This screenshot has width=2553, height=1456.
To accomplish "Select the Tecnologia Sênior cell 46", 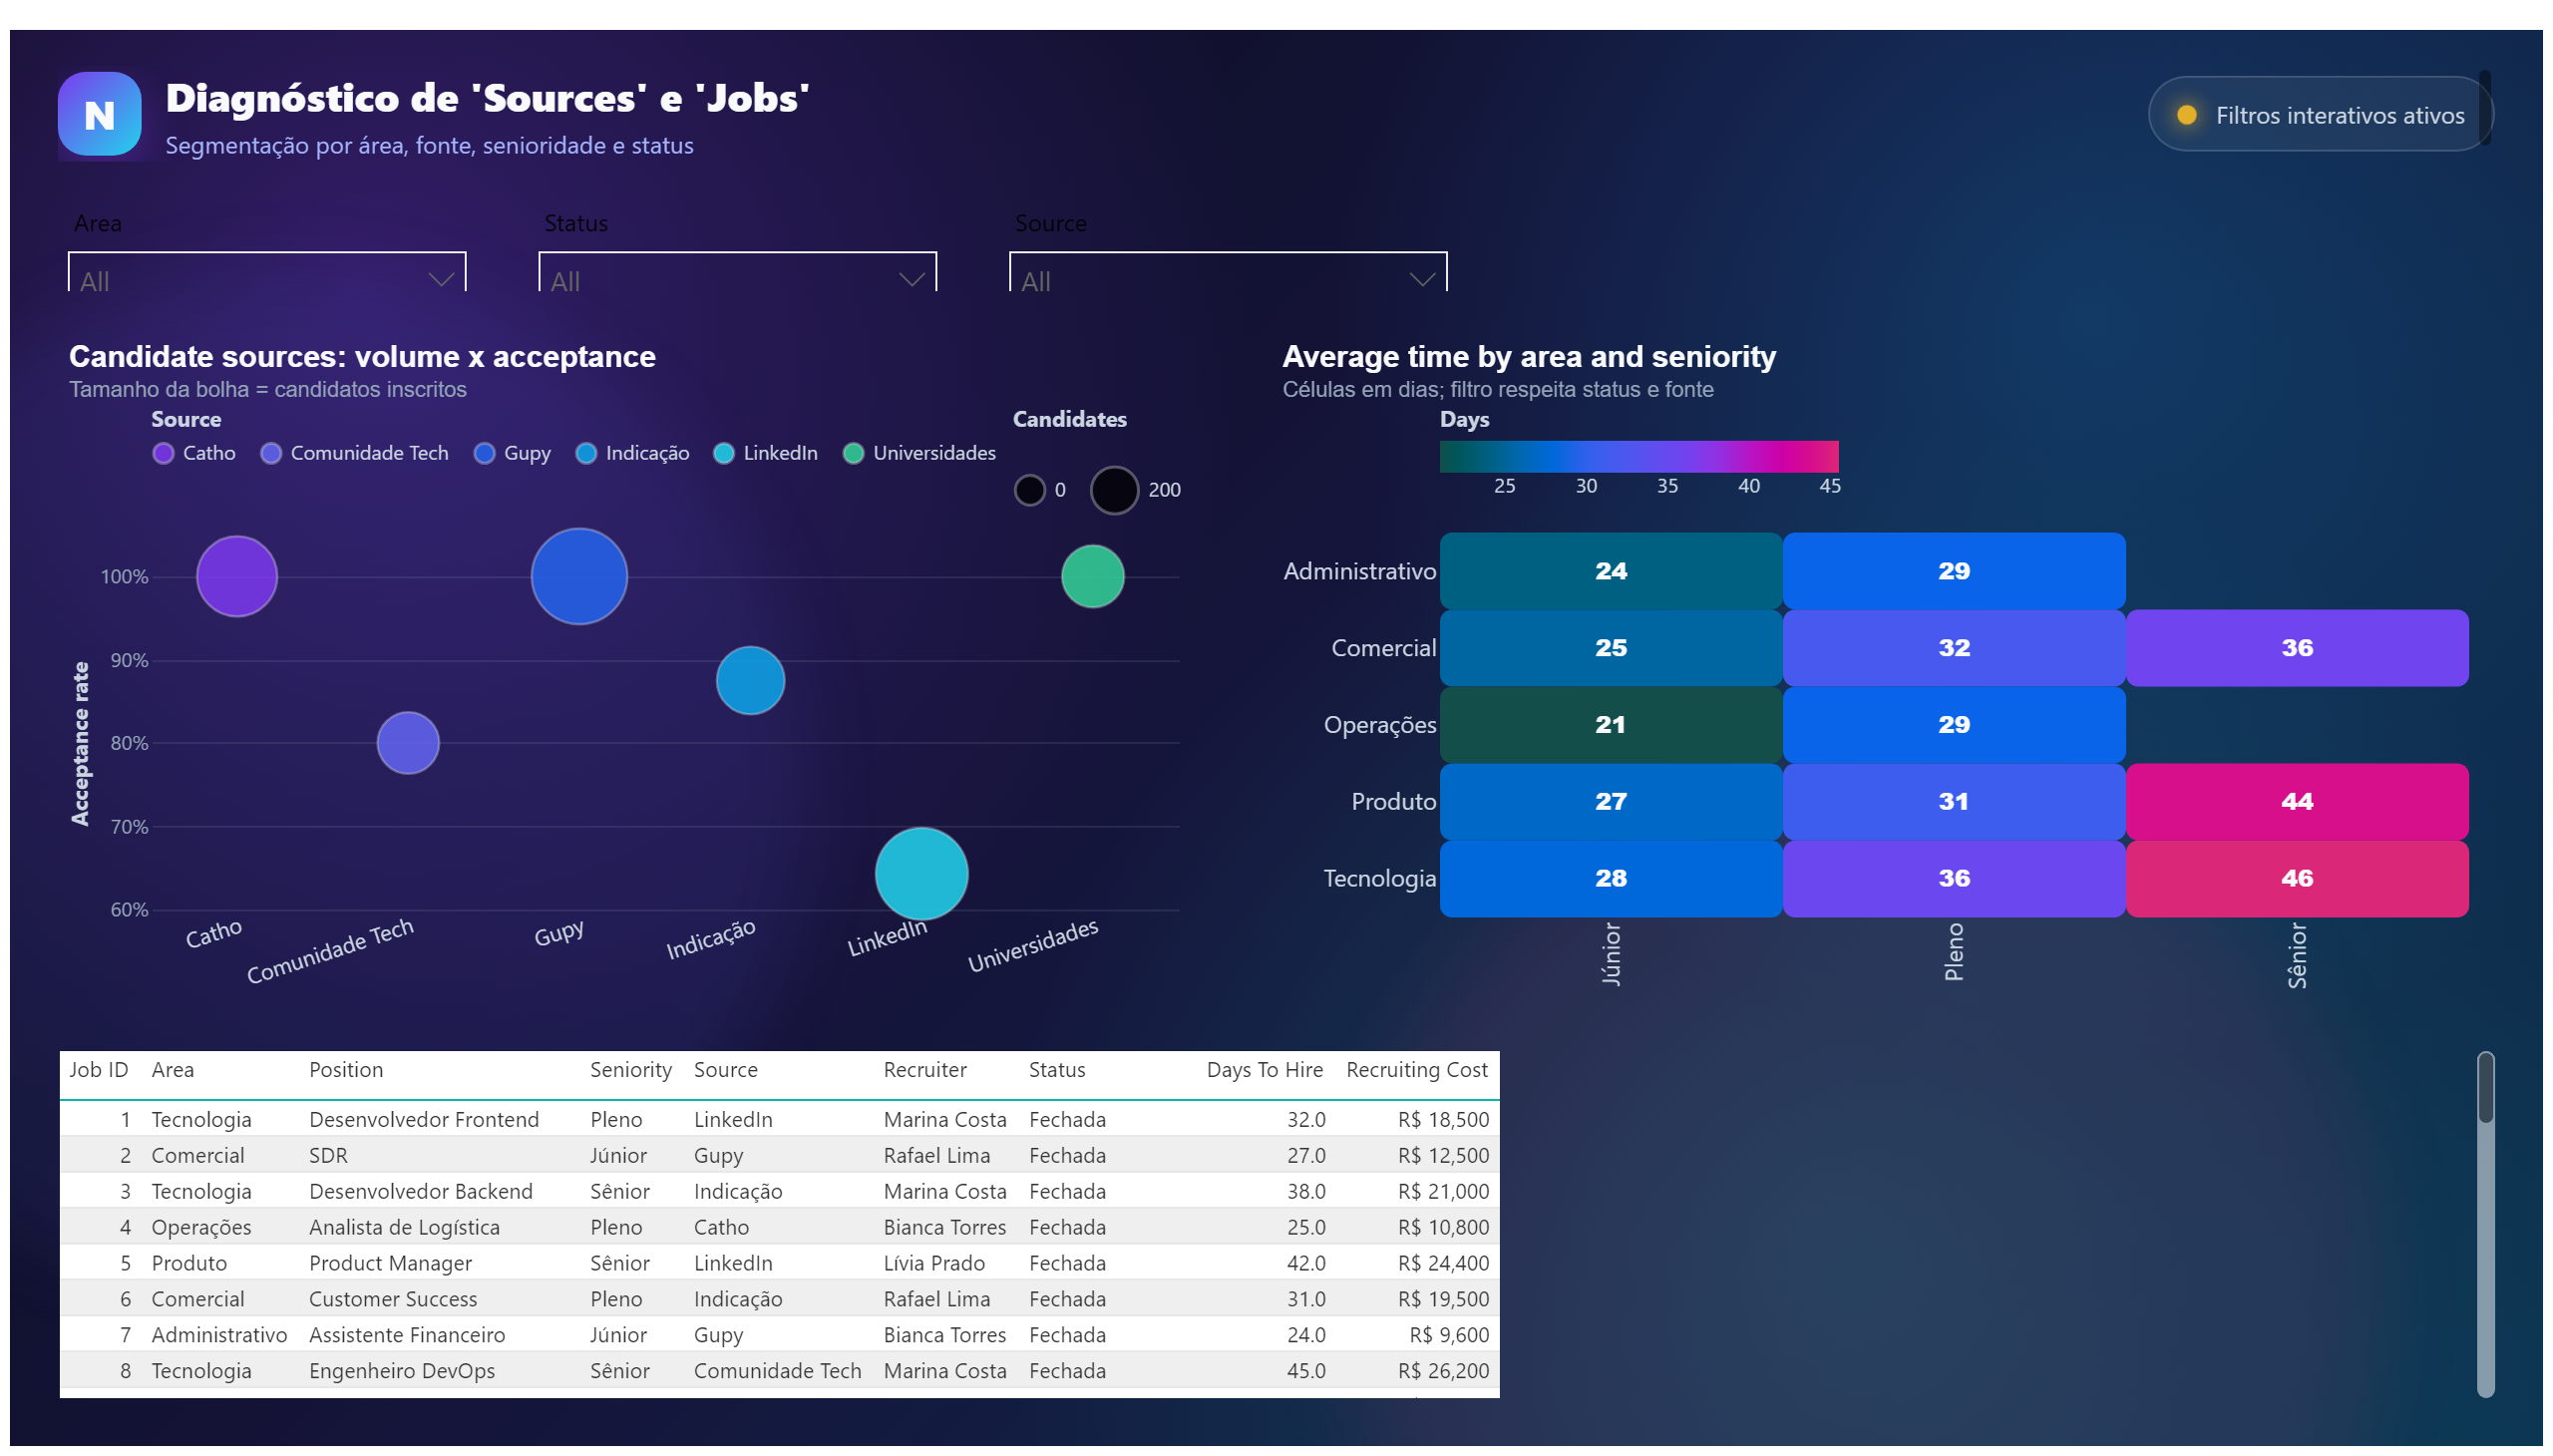I will (x=2298, y=879).
